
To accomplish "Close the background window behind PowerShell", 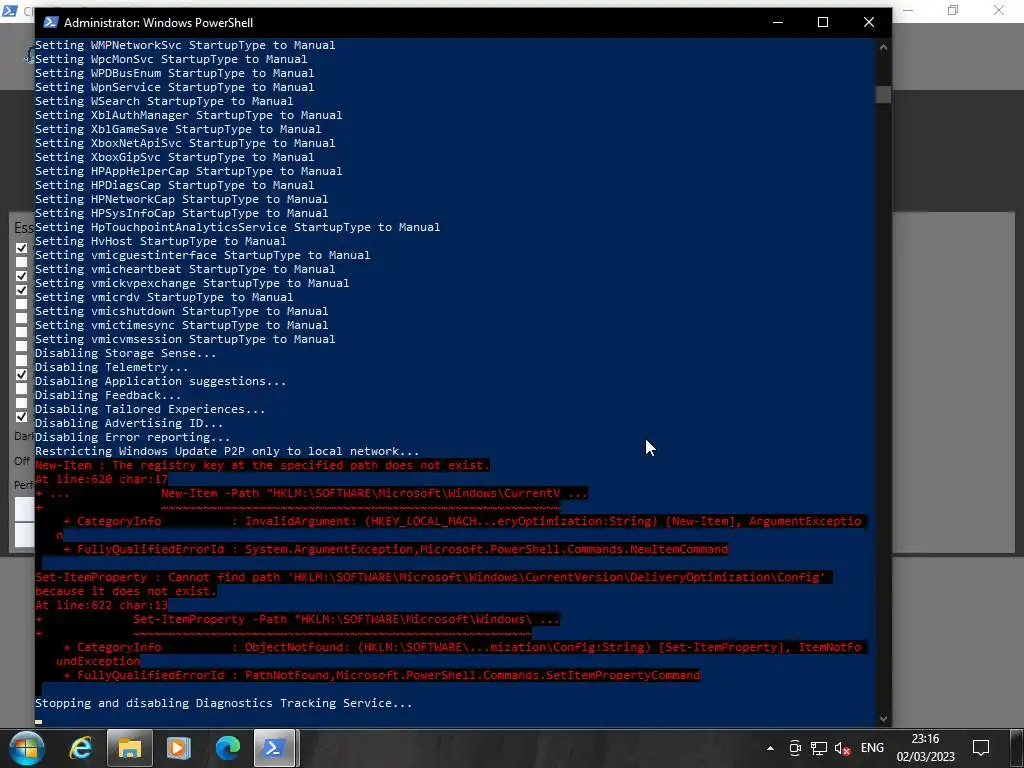I will 999,10.
